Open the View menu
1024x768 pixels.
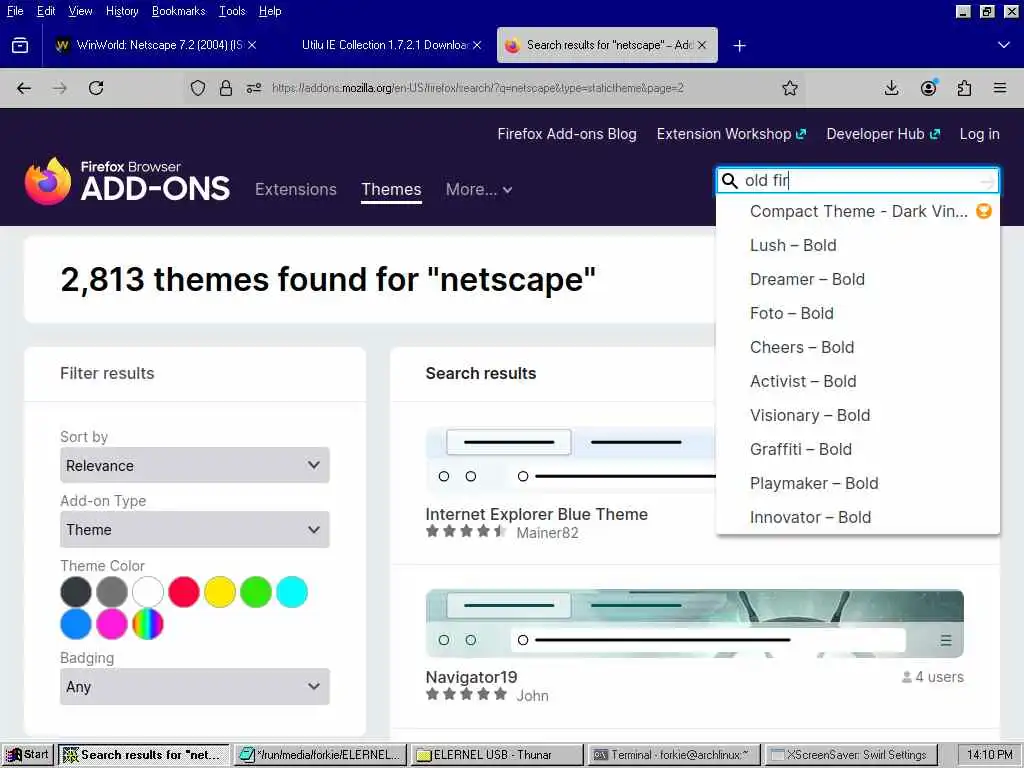pyautogui.click(x=80, y=11)
